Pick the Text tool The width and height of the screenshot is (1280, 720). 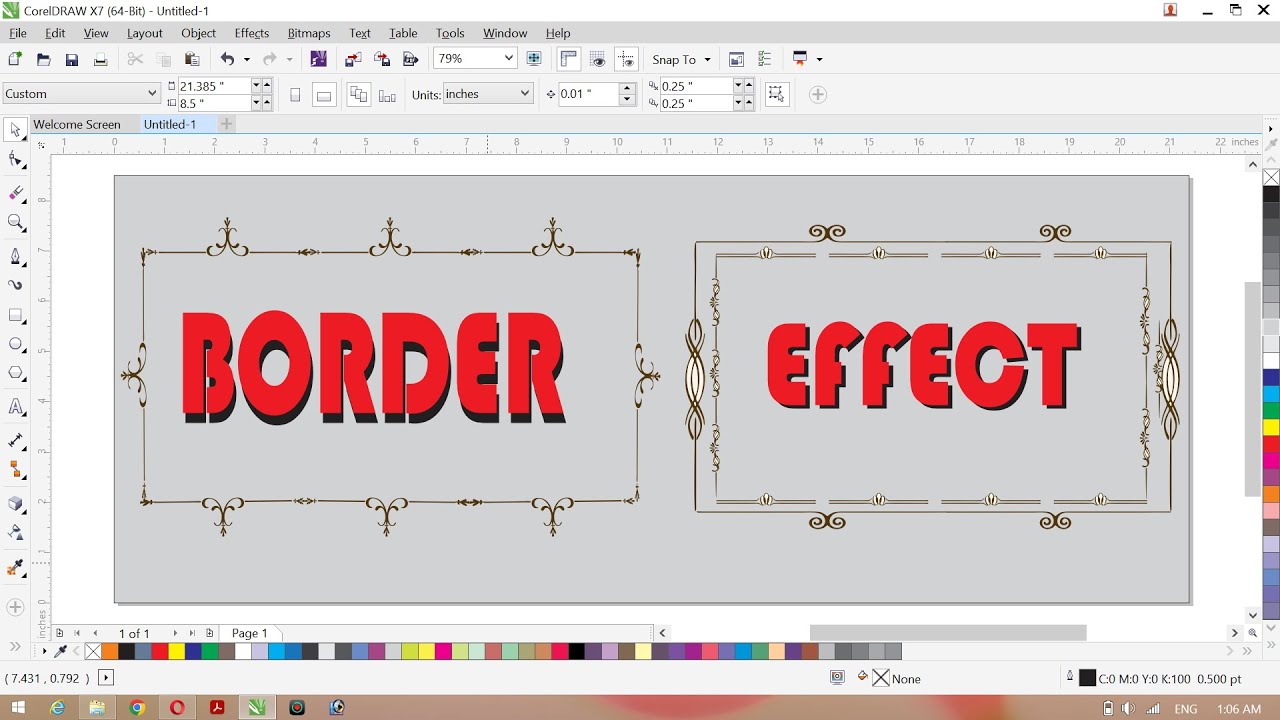pyautogui.click(x=16, y=408)
